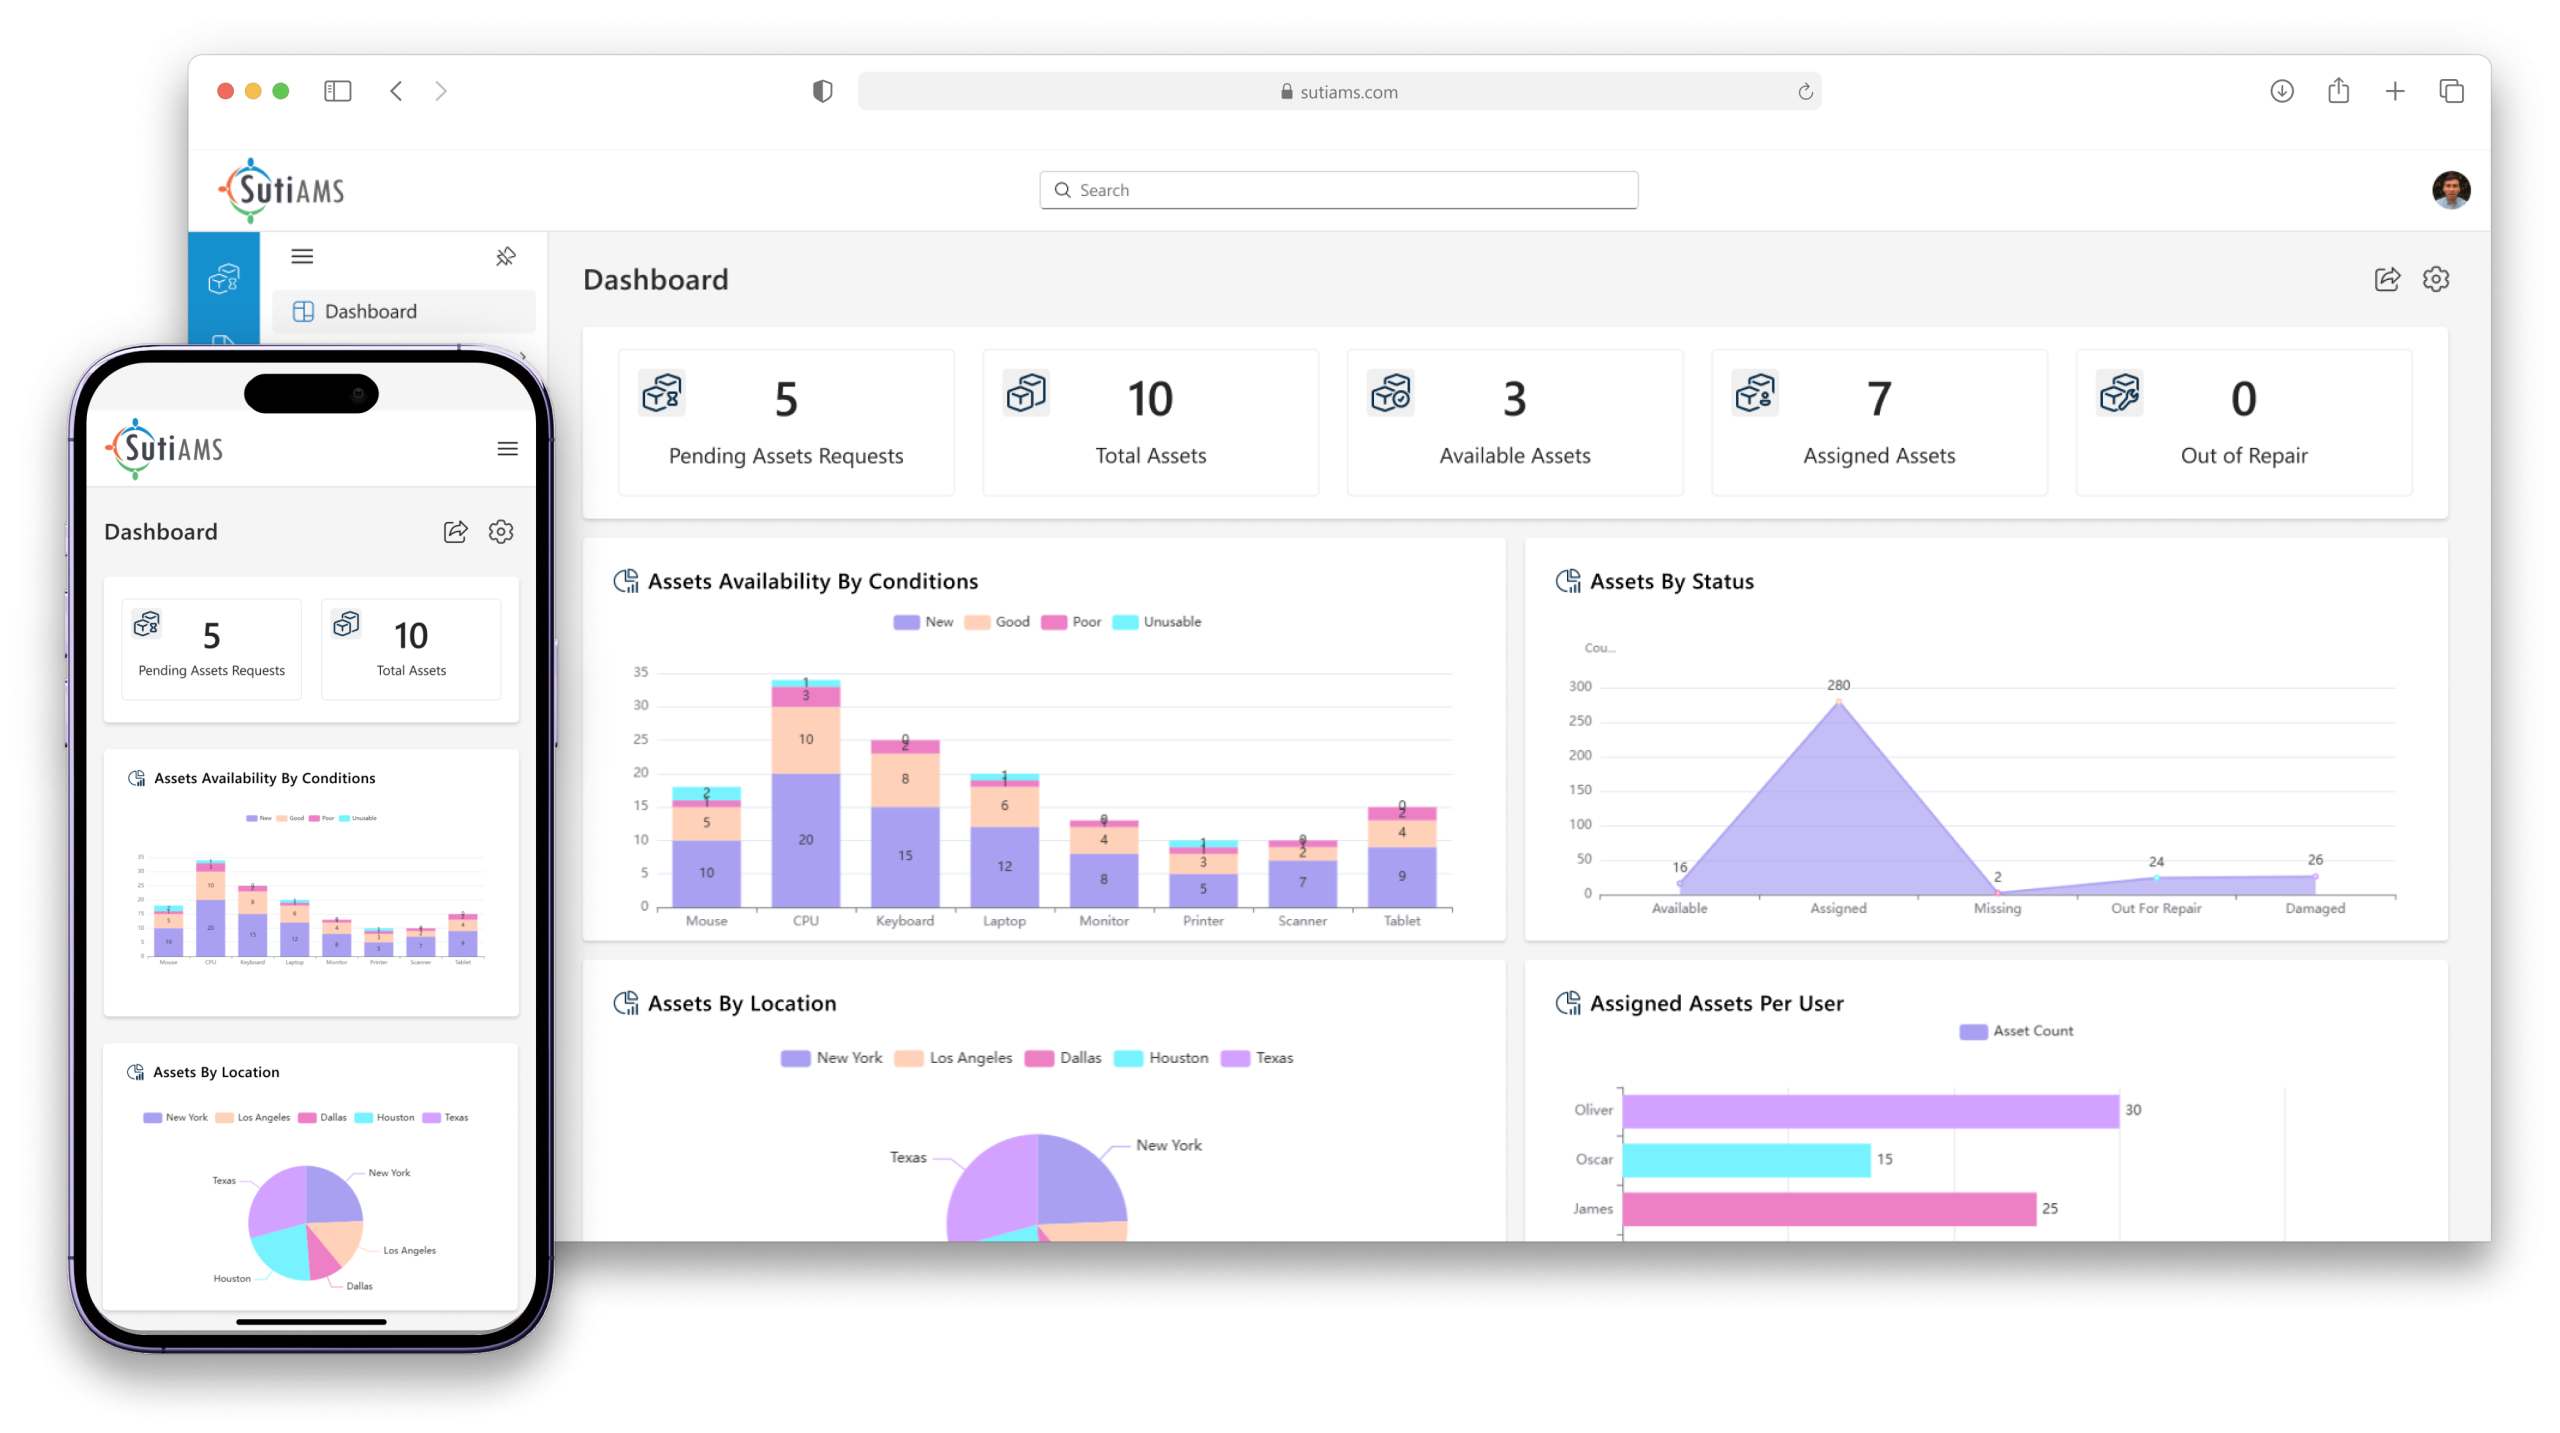Collapse sidebar using desktop hamburger icon
The height and width of the screenshot is (1433, 2560).
tap(302, 257)
